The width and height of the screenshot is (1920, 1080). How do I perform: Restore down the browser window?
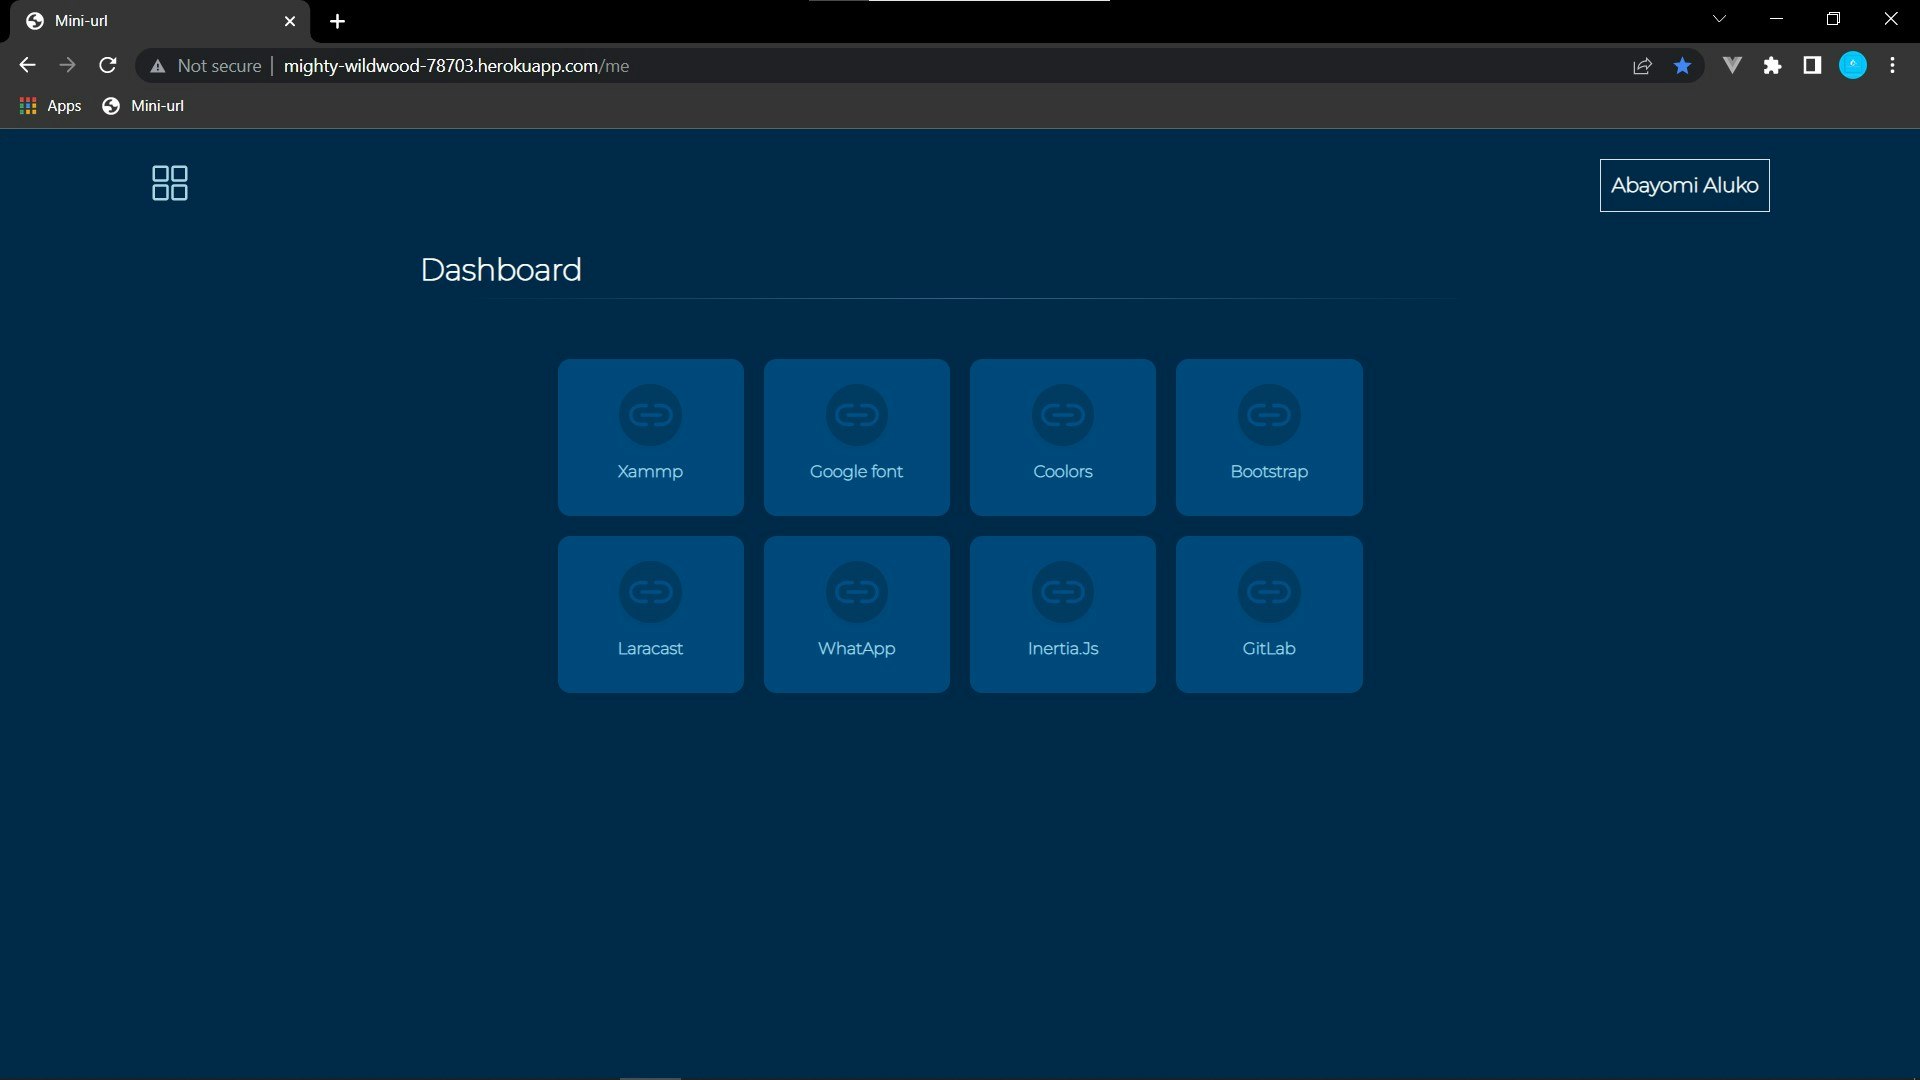[x=1833, y=19]
